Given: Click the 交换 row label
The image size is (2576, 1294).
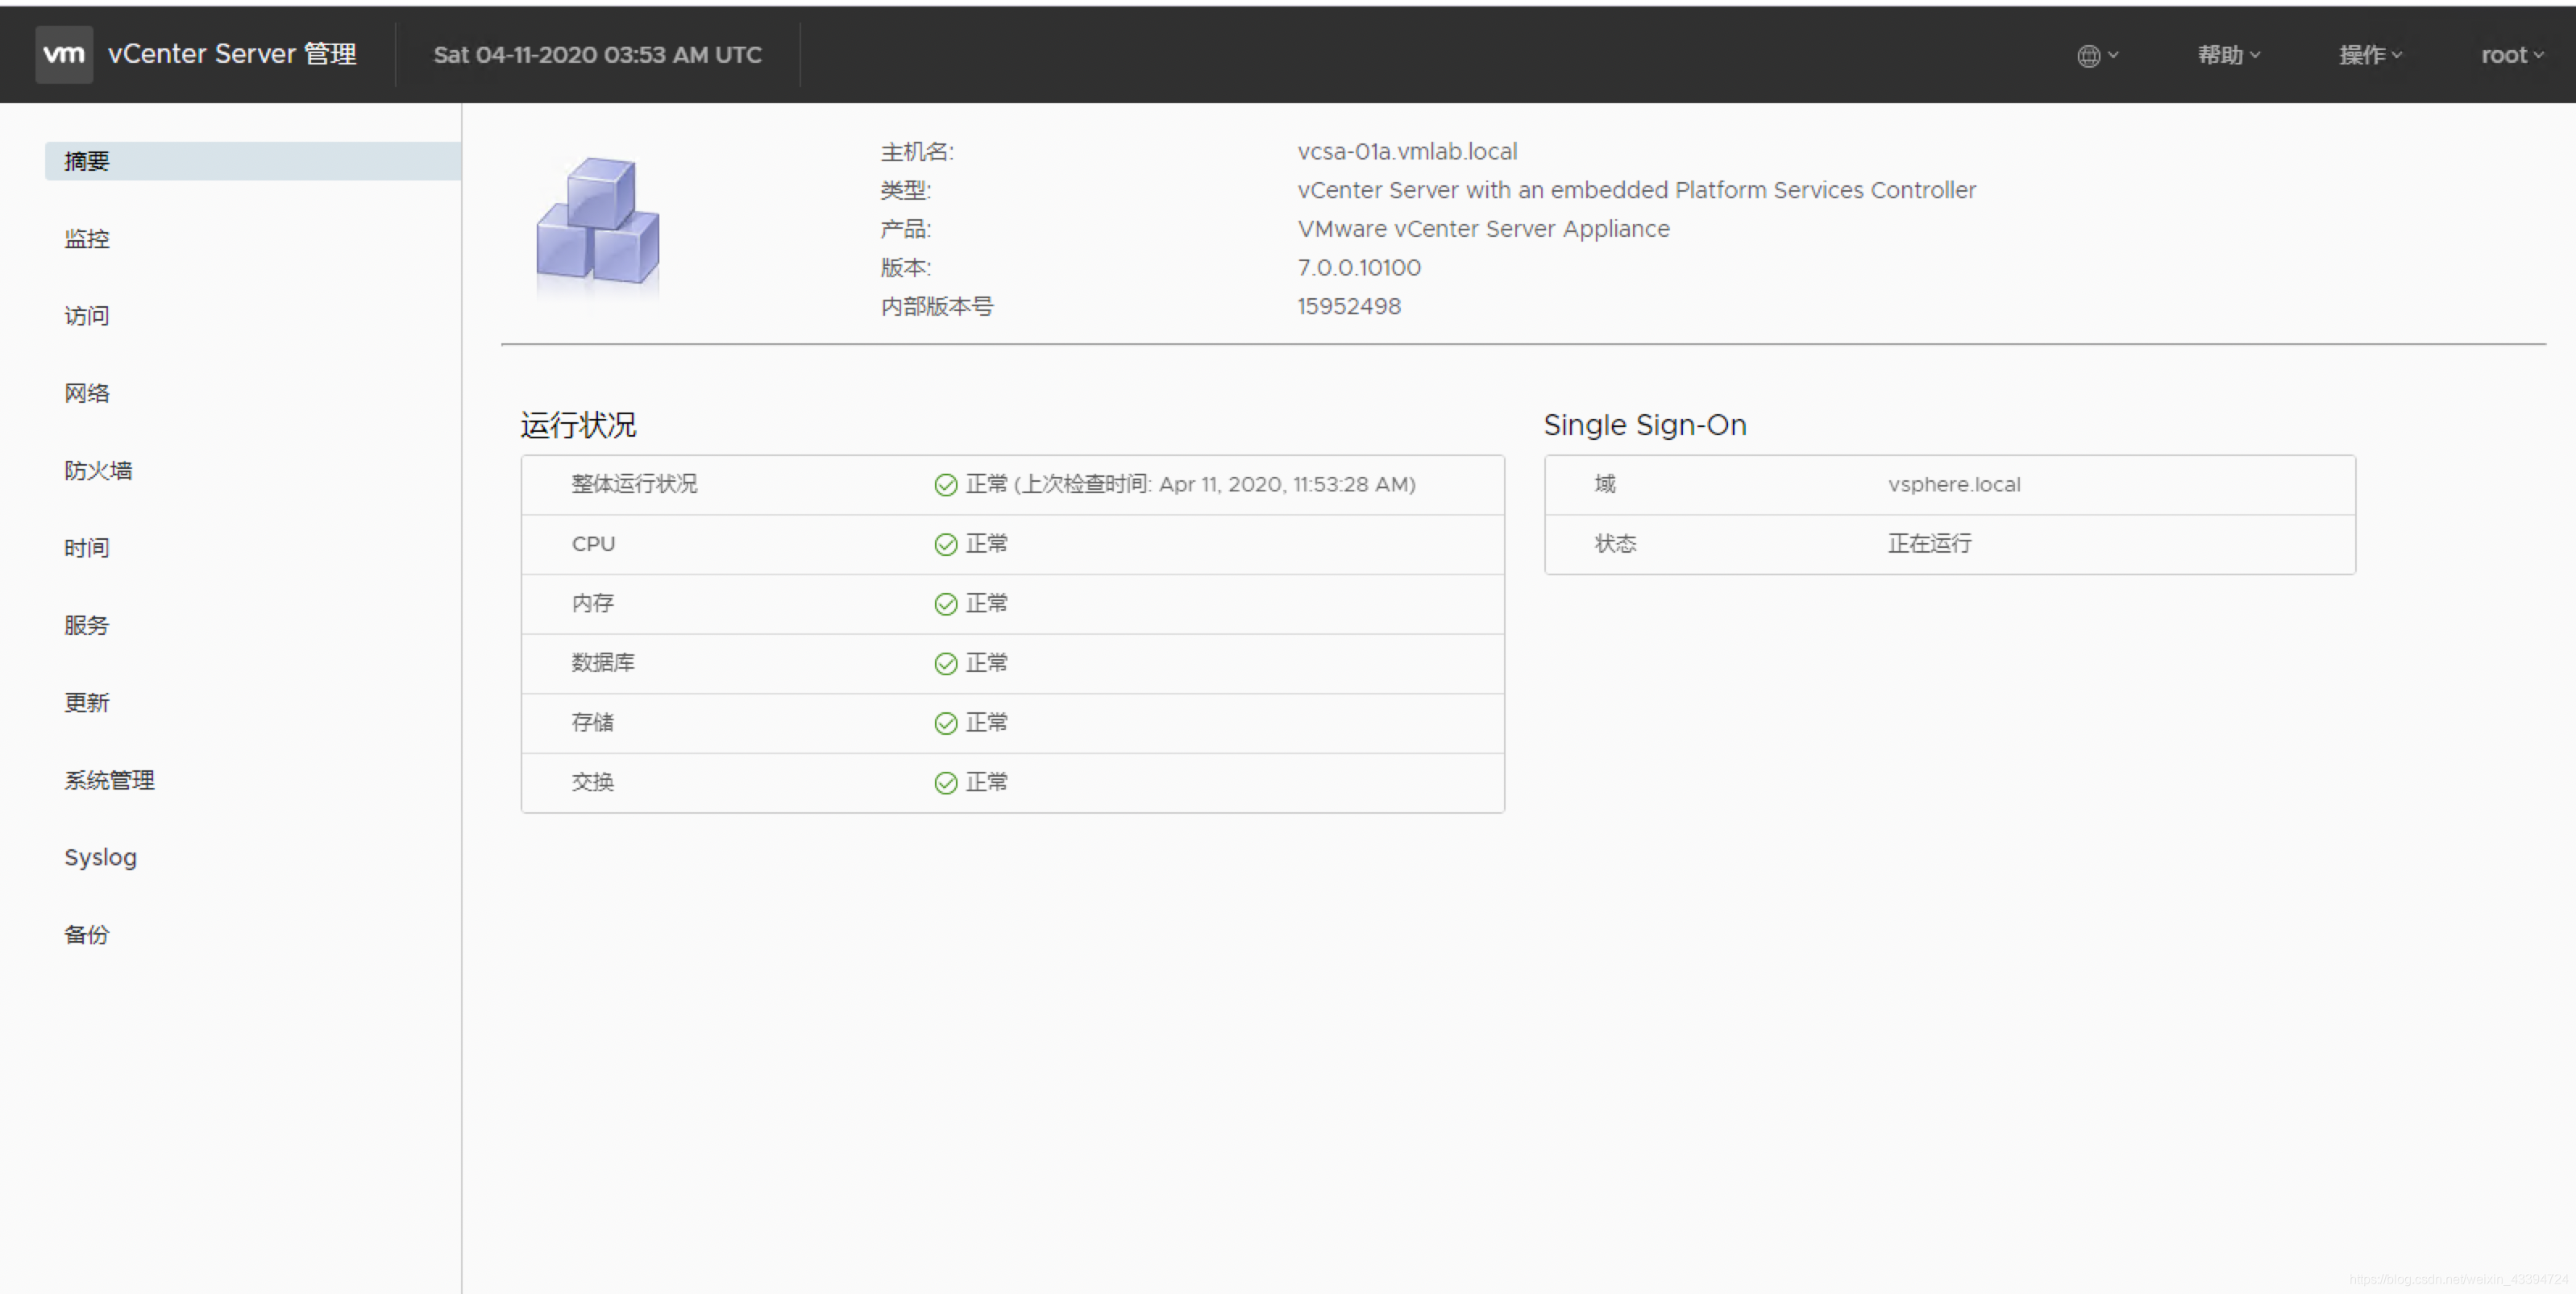Looking at the screenshot, I should click(592, 781).
